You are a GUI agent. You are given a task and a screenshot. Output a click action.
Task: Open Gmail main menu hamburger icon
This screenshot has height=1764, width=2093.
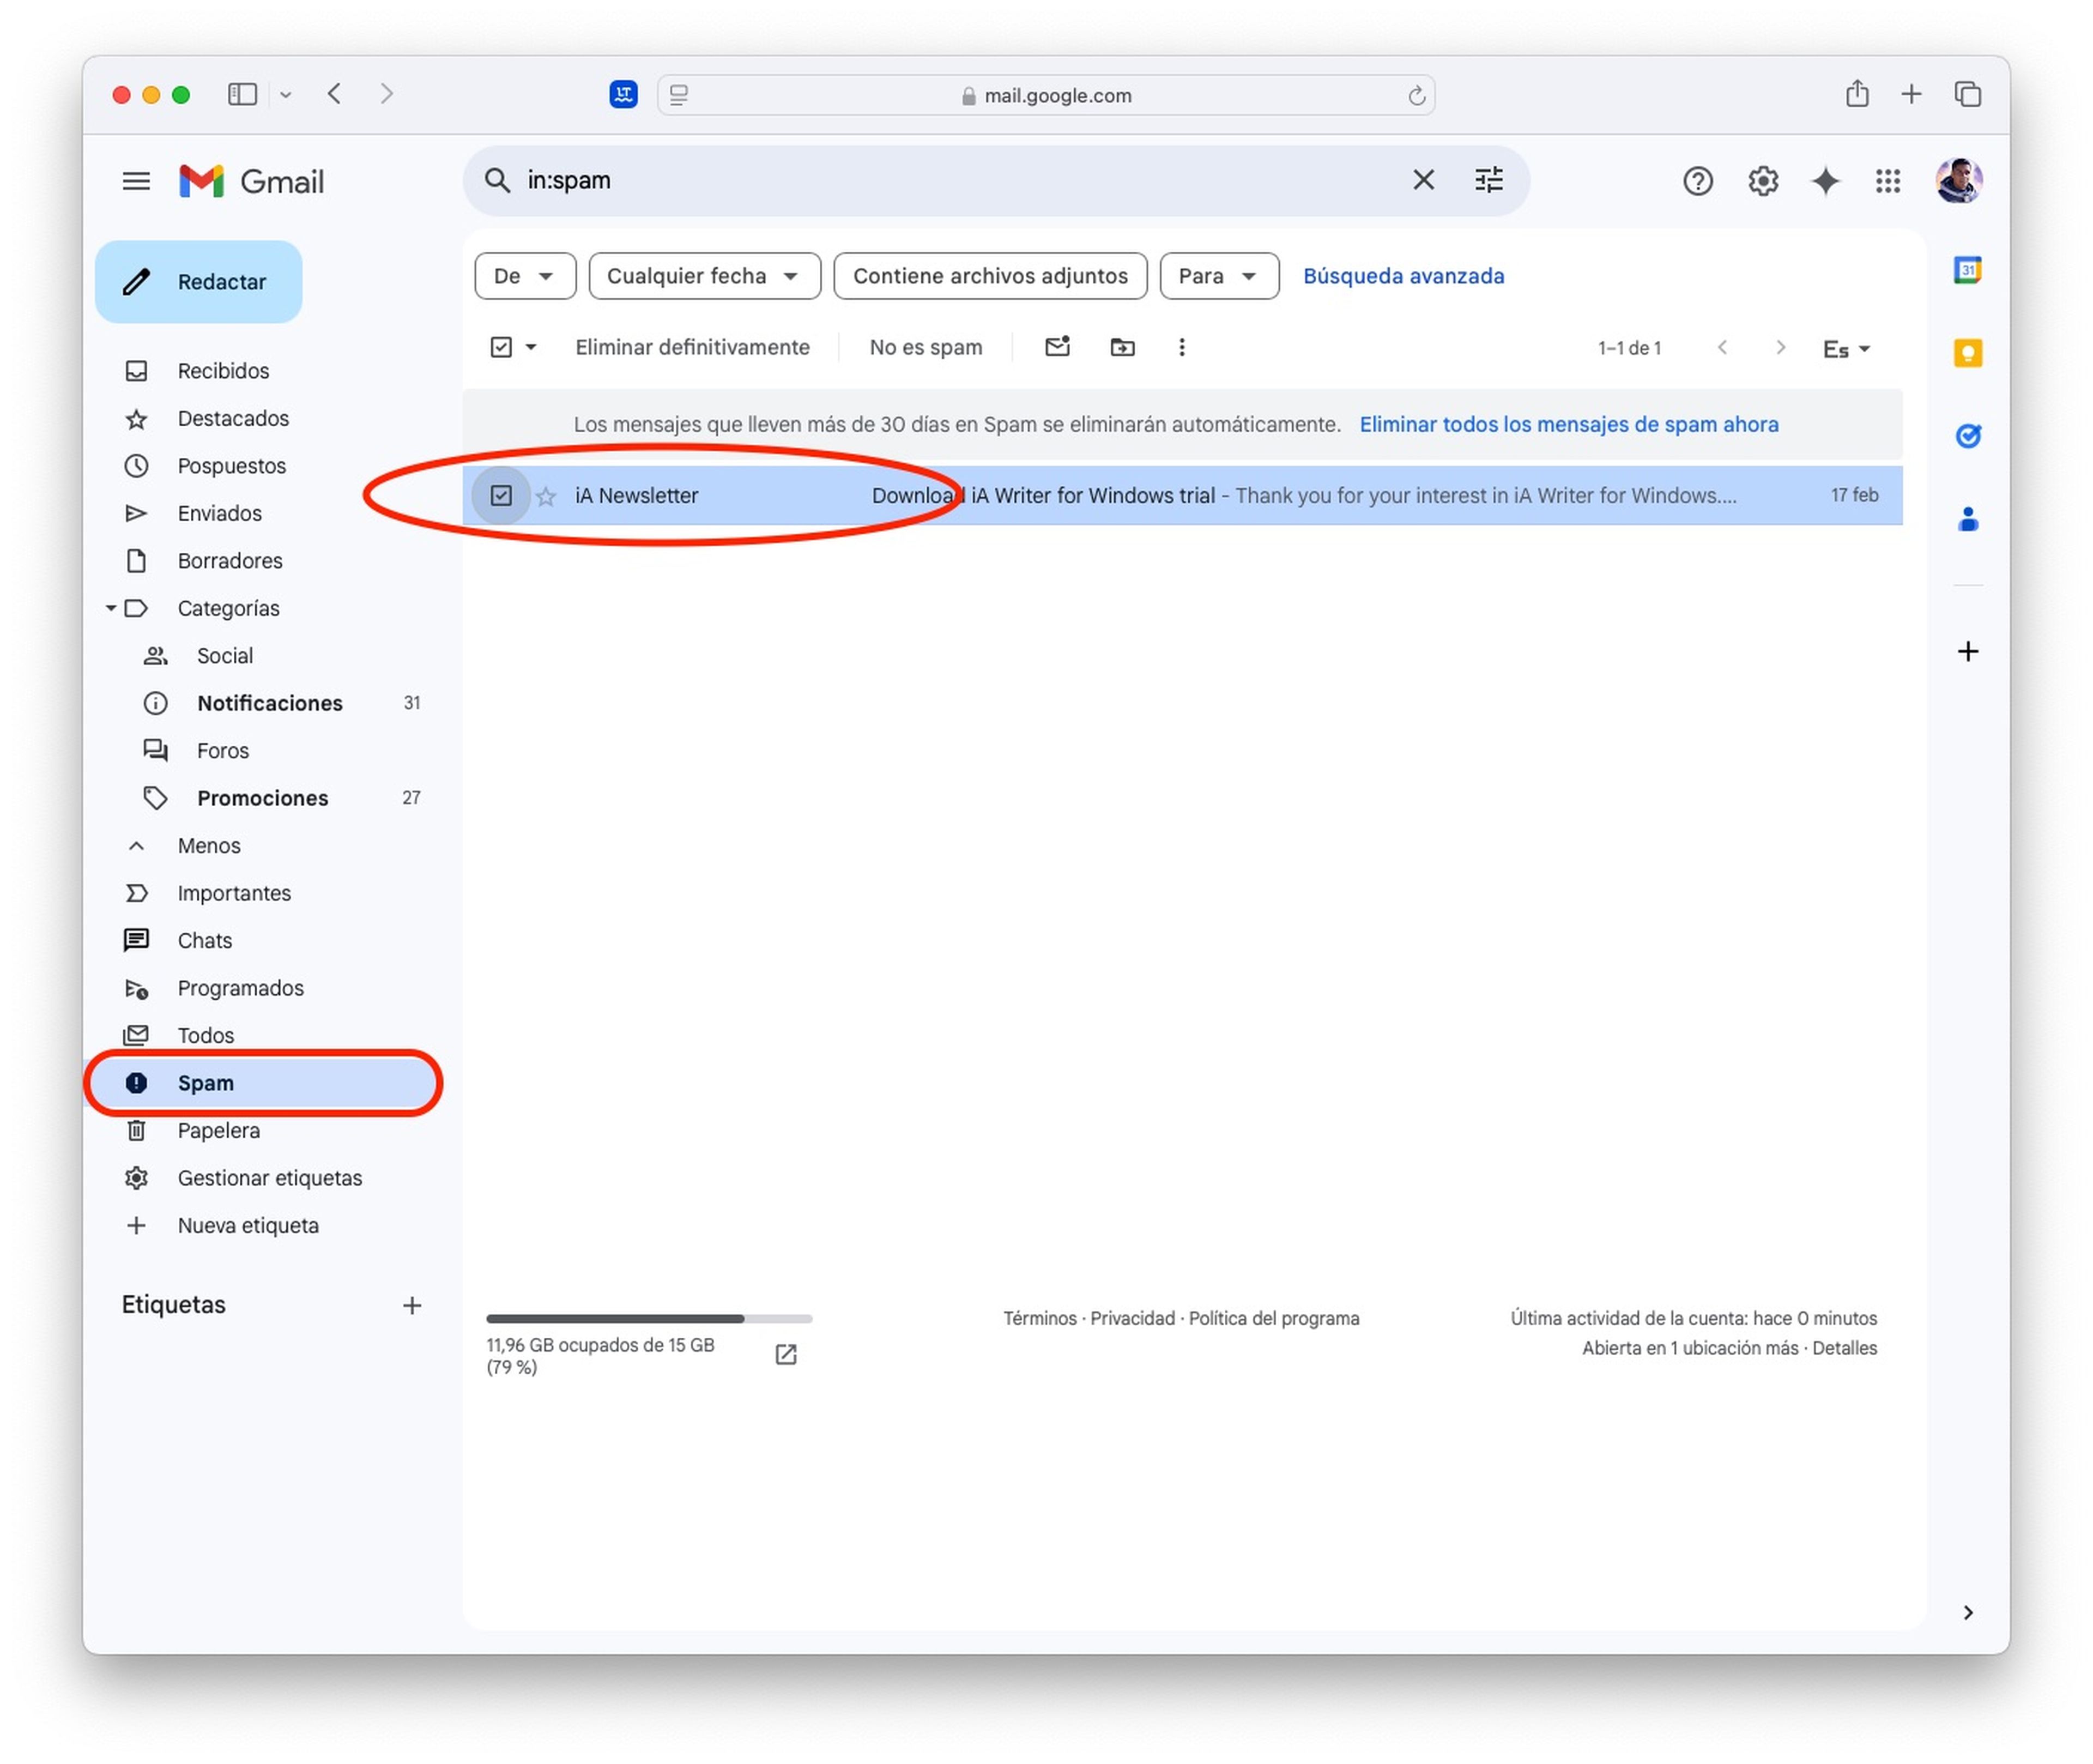[x=136, y=181]
